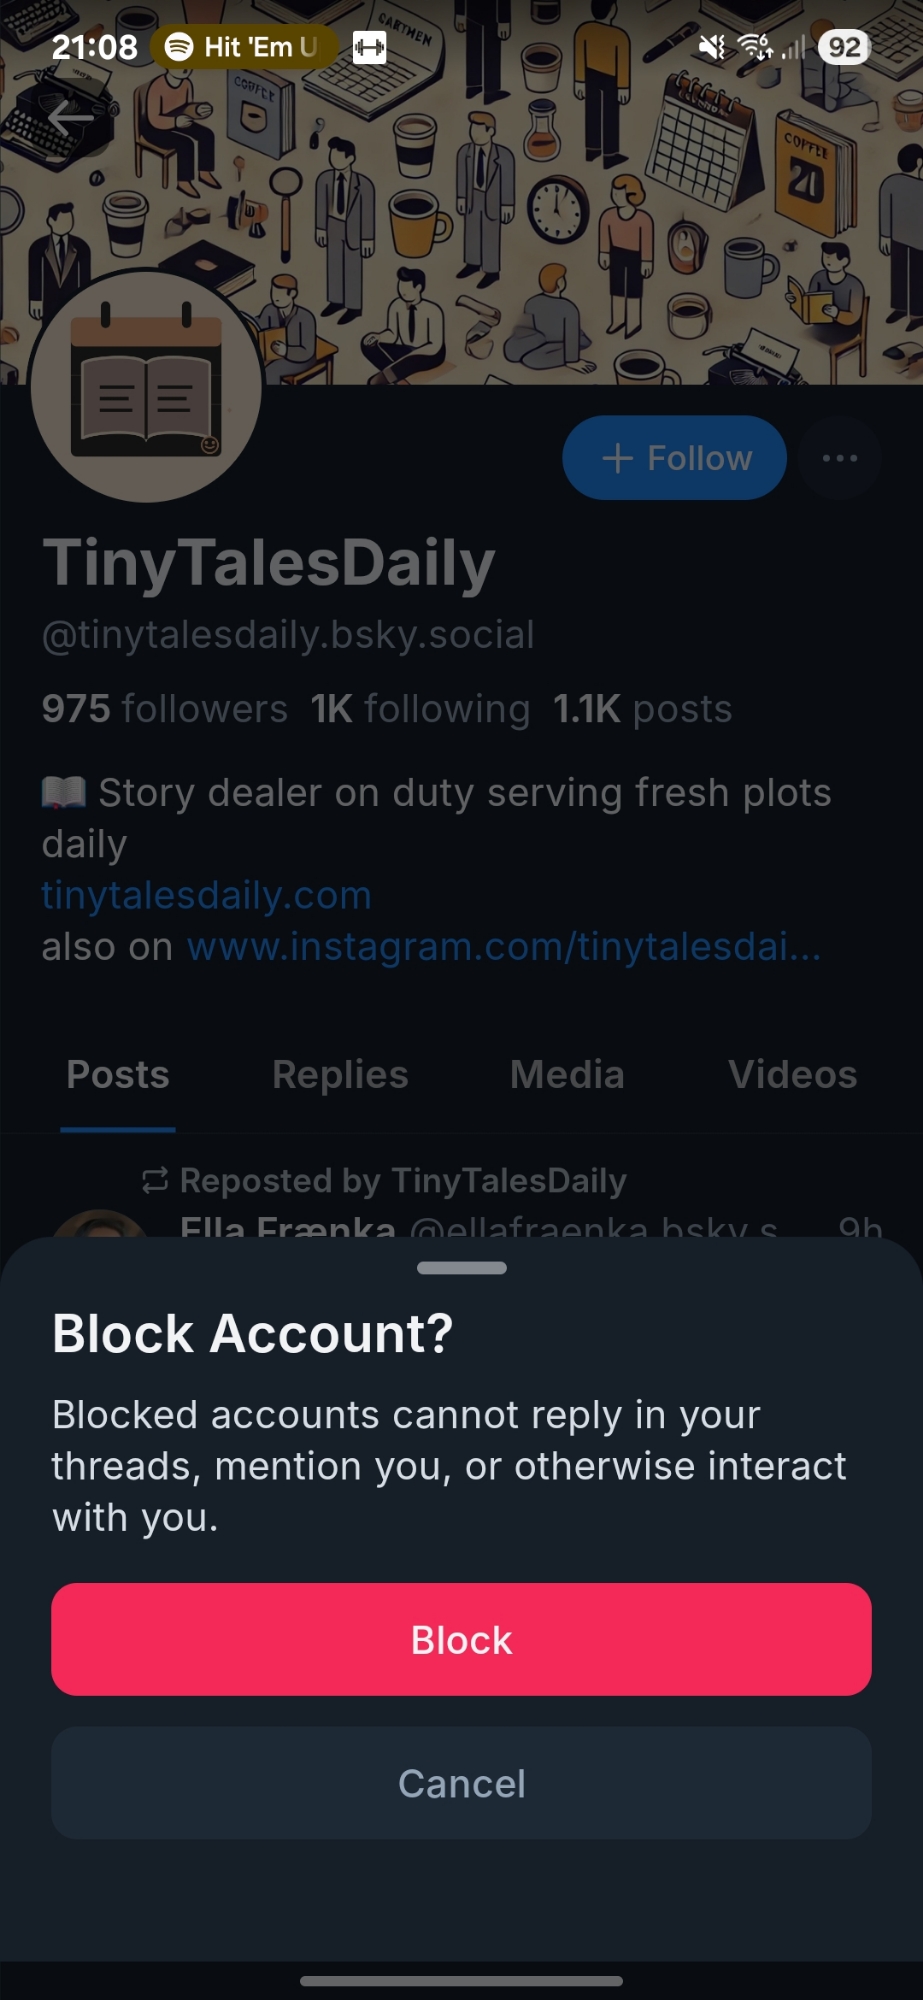
Task: Tap the Spotify now-playing pill
Action: [x=244, y=47]
